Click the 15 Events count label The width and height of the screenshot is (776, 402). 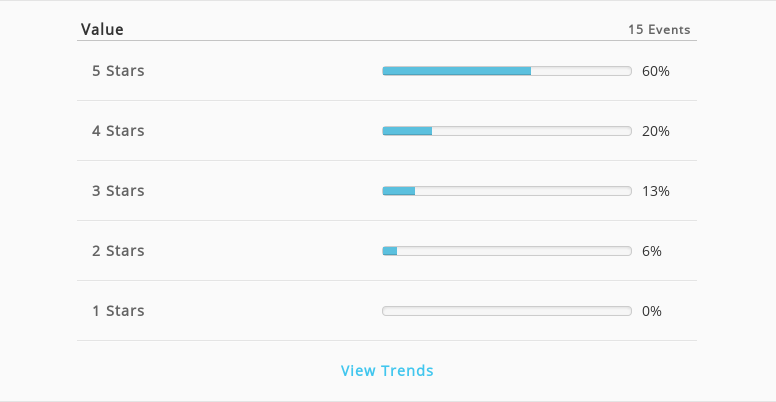pos(659,30)
